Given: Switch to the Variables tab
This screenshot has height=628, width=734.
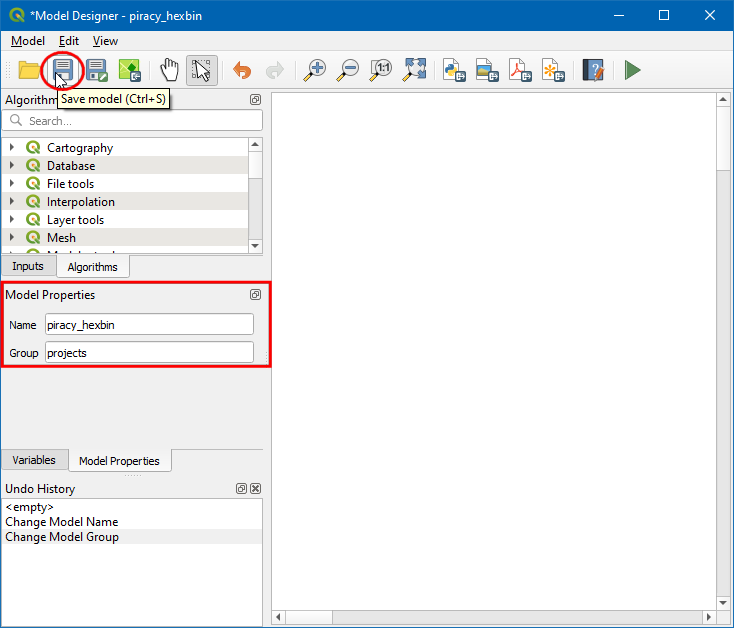Looking at the screenshot, I should 34,460.
